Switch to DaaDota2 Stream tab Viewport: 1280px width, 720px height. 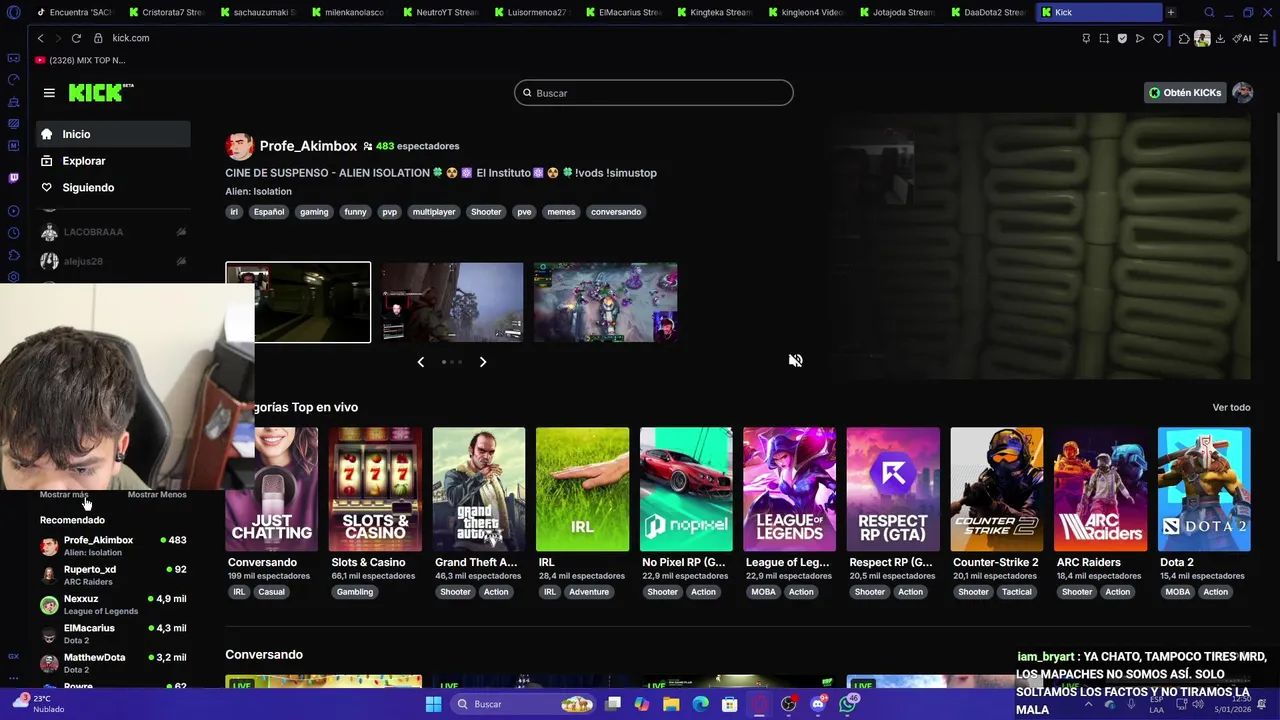pyautogui.click(x=988, y=12)
